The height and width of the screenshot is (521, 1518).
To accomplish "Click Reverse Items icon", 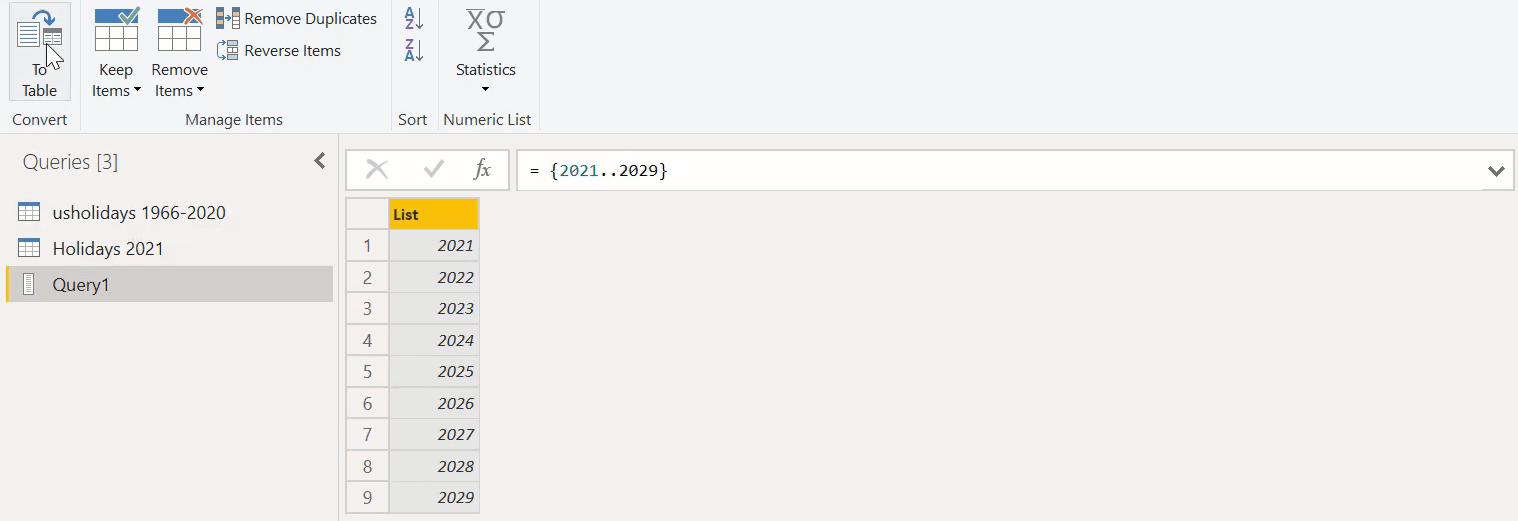I will pos(228,51).
